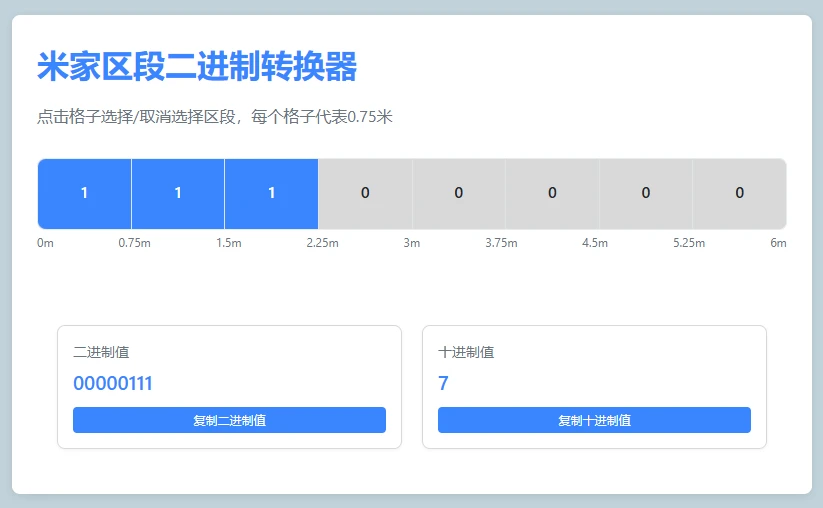
Task: Toggle the segment cell between 0.75m and 1.5m
Action: pyautogui.click(x=178, y=194)
